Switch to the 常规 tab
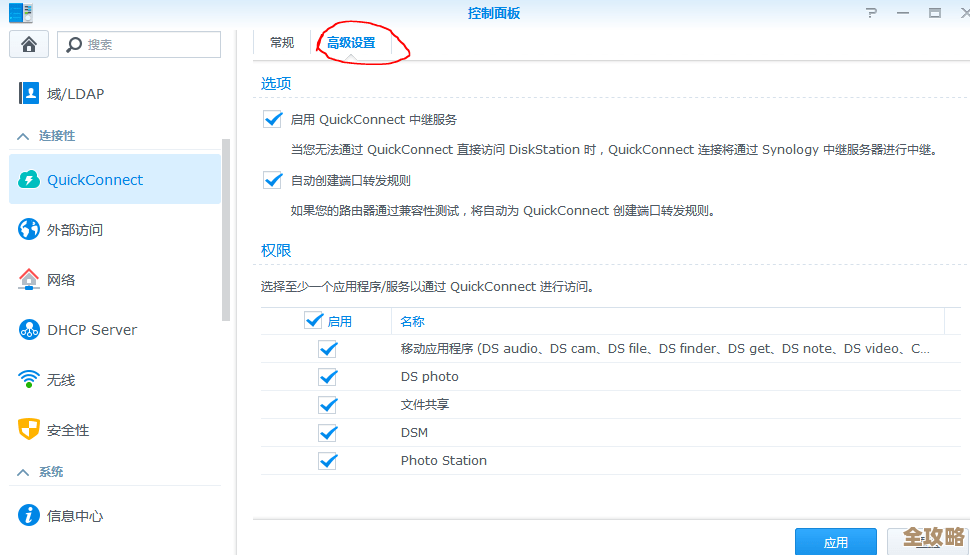 (x=282, y=43)
